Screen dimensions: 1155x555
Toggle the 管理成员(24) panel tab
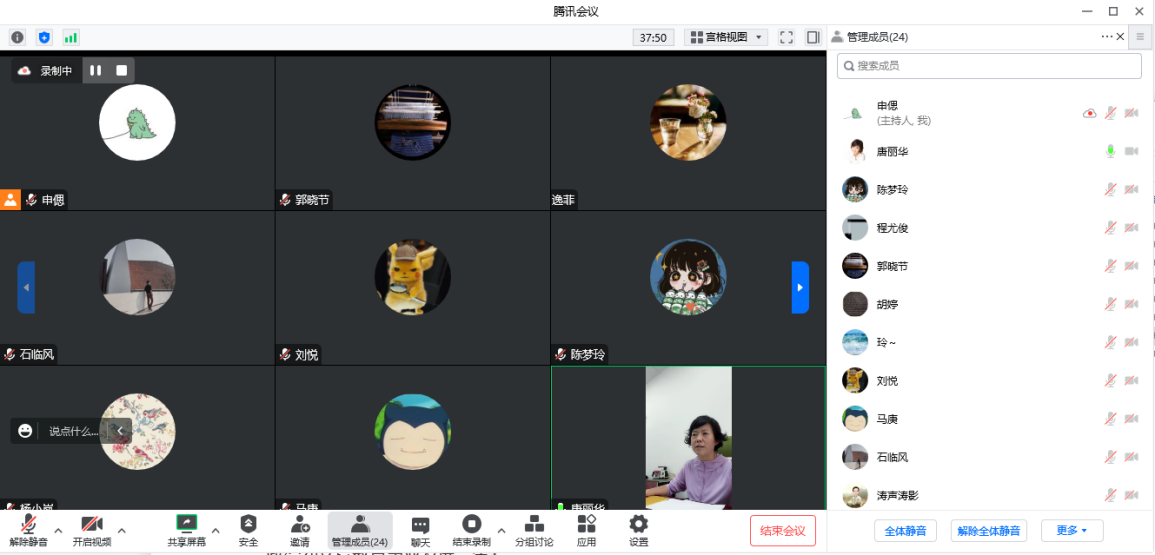tap(359, 529)
